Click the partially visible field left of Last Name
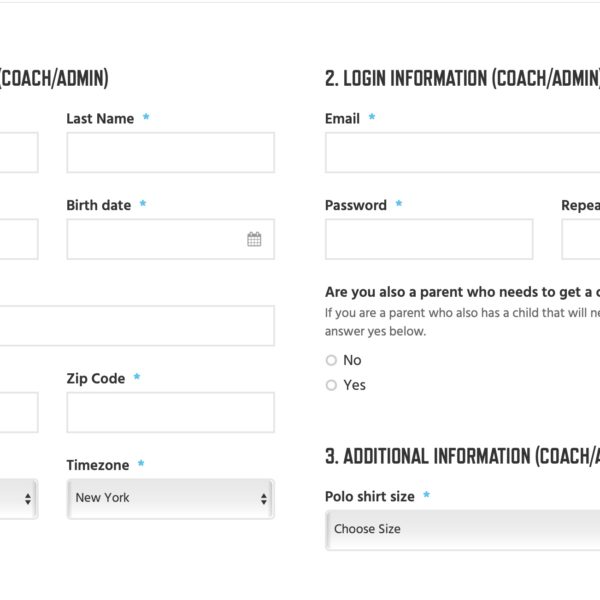Screen dimensions: 600x600 click(19, 152)
